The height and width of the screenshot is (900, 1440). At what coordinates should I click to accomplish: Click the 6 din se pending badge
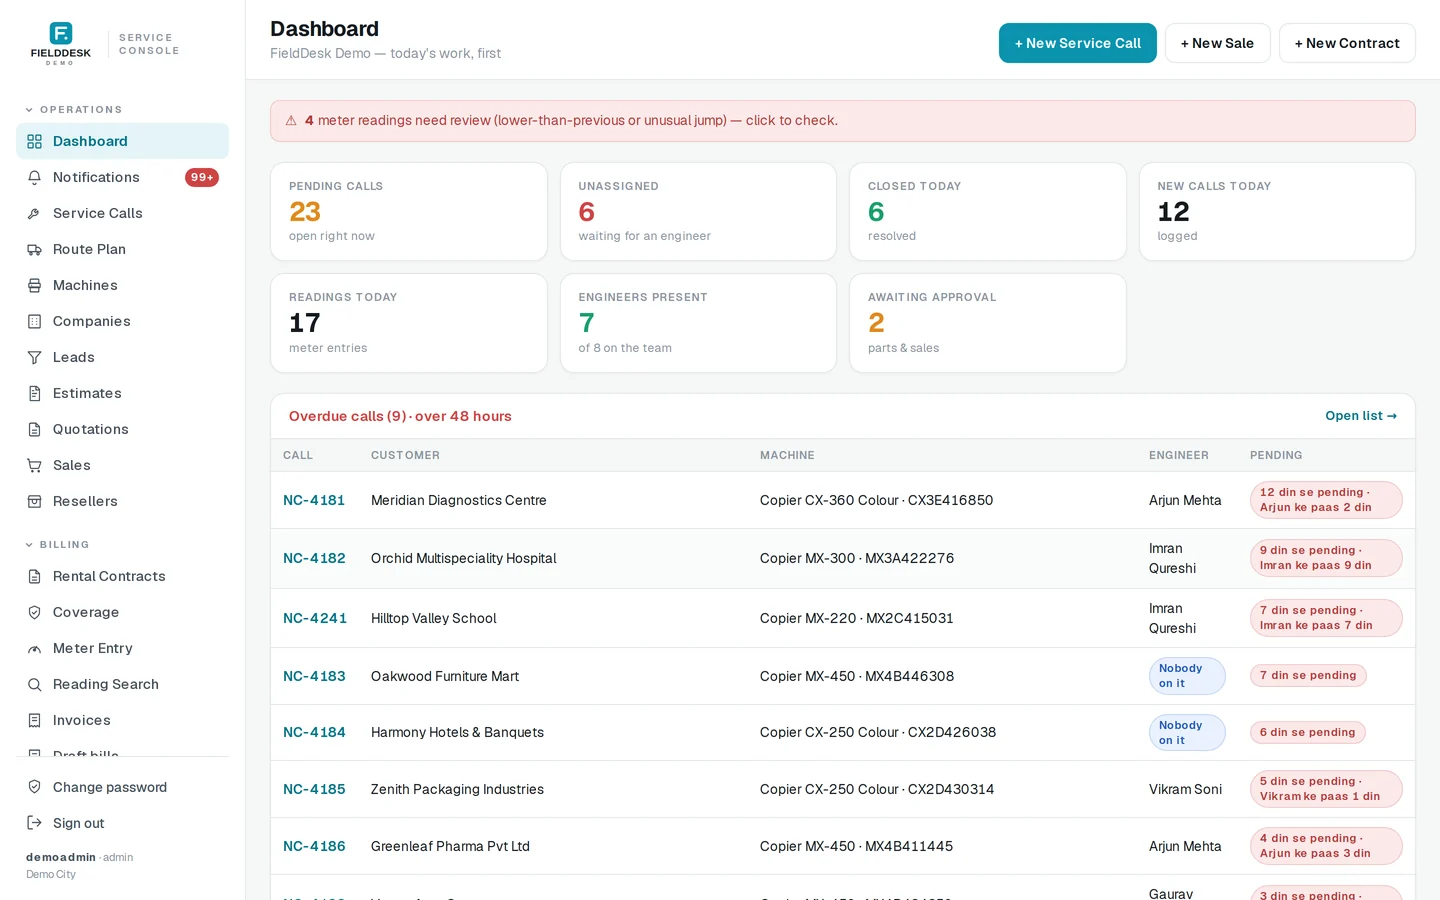click(x=1307, y=732)
